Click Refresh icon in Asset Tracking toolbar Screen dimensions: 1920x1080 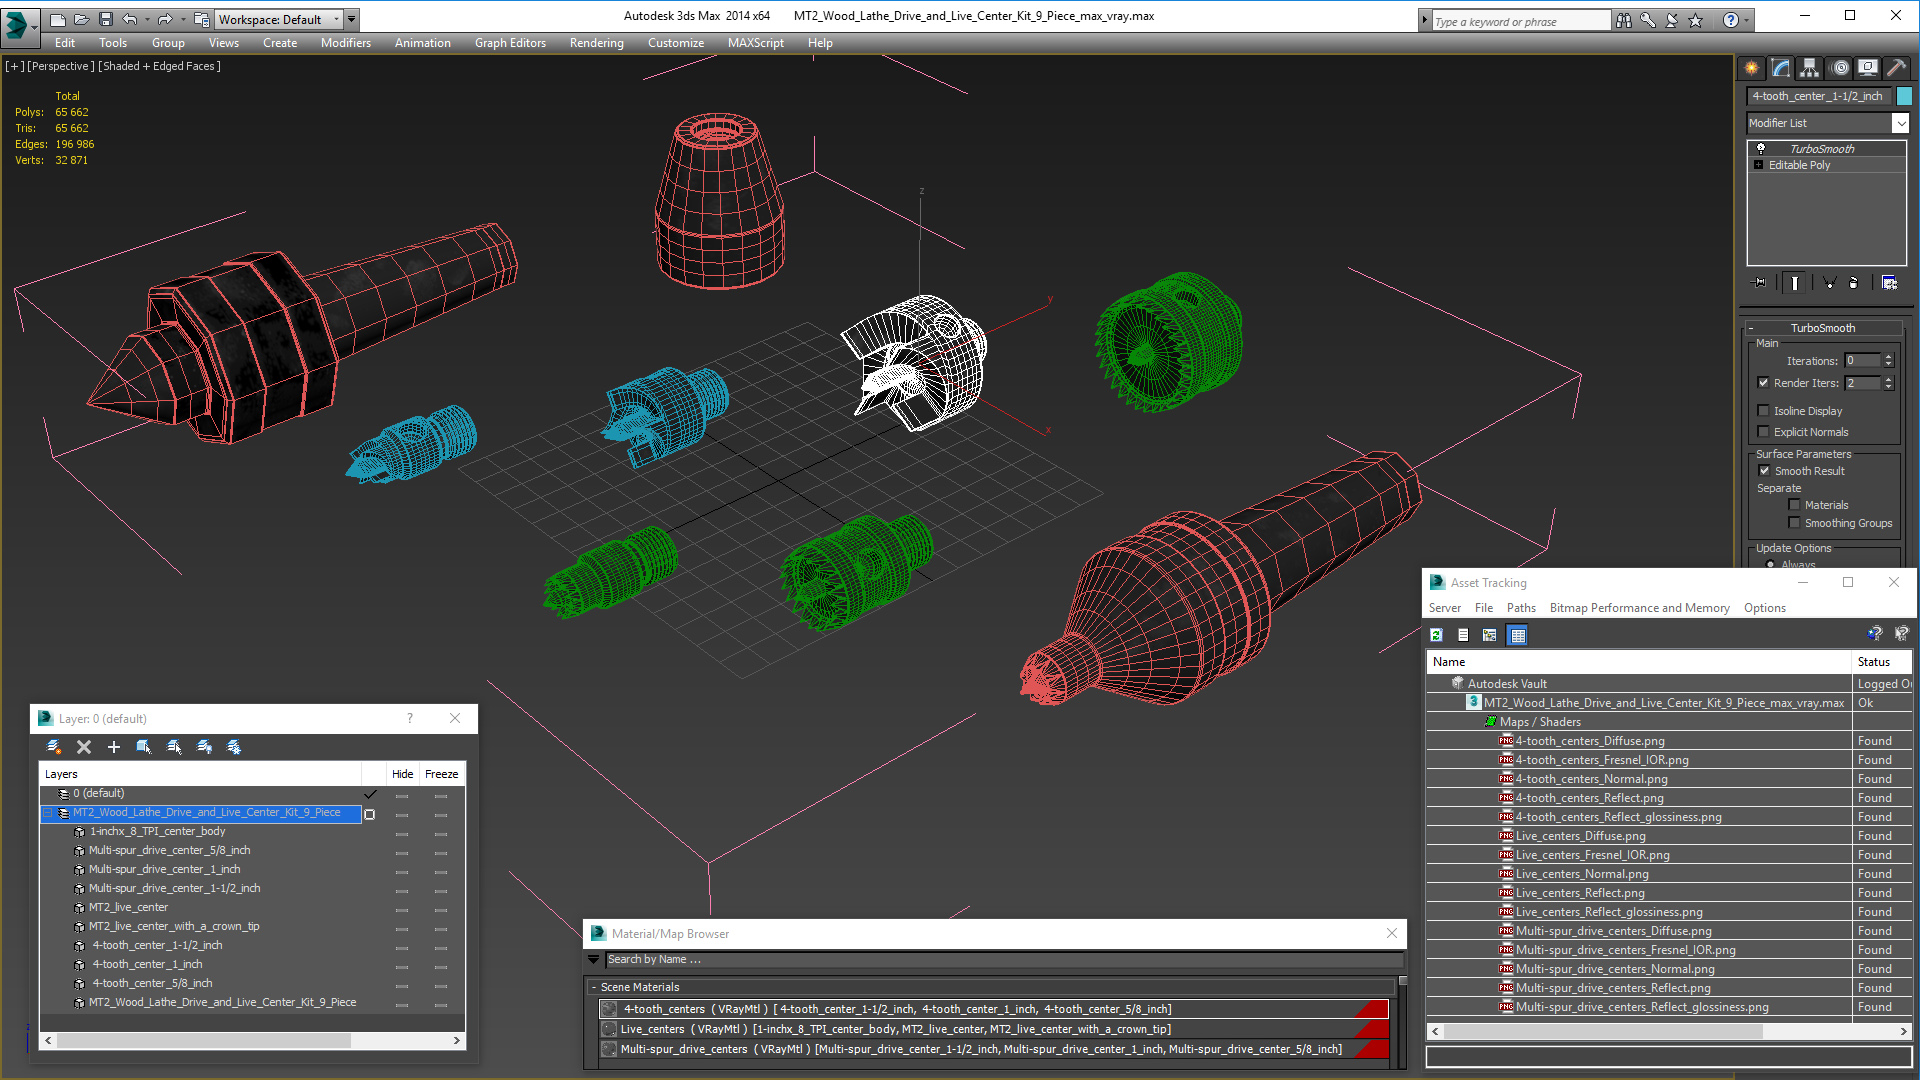1436,635
